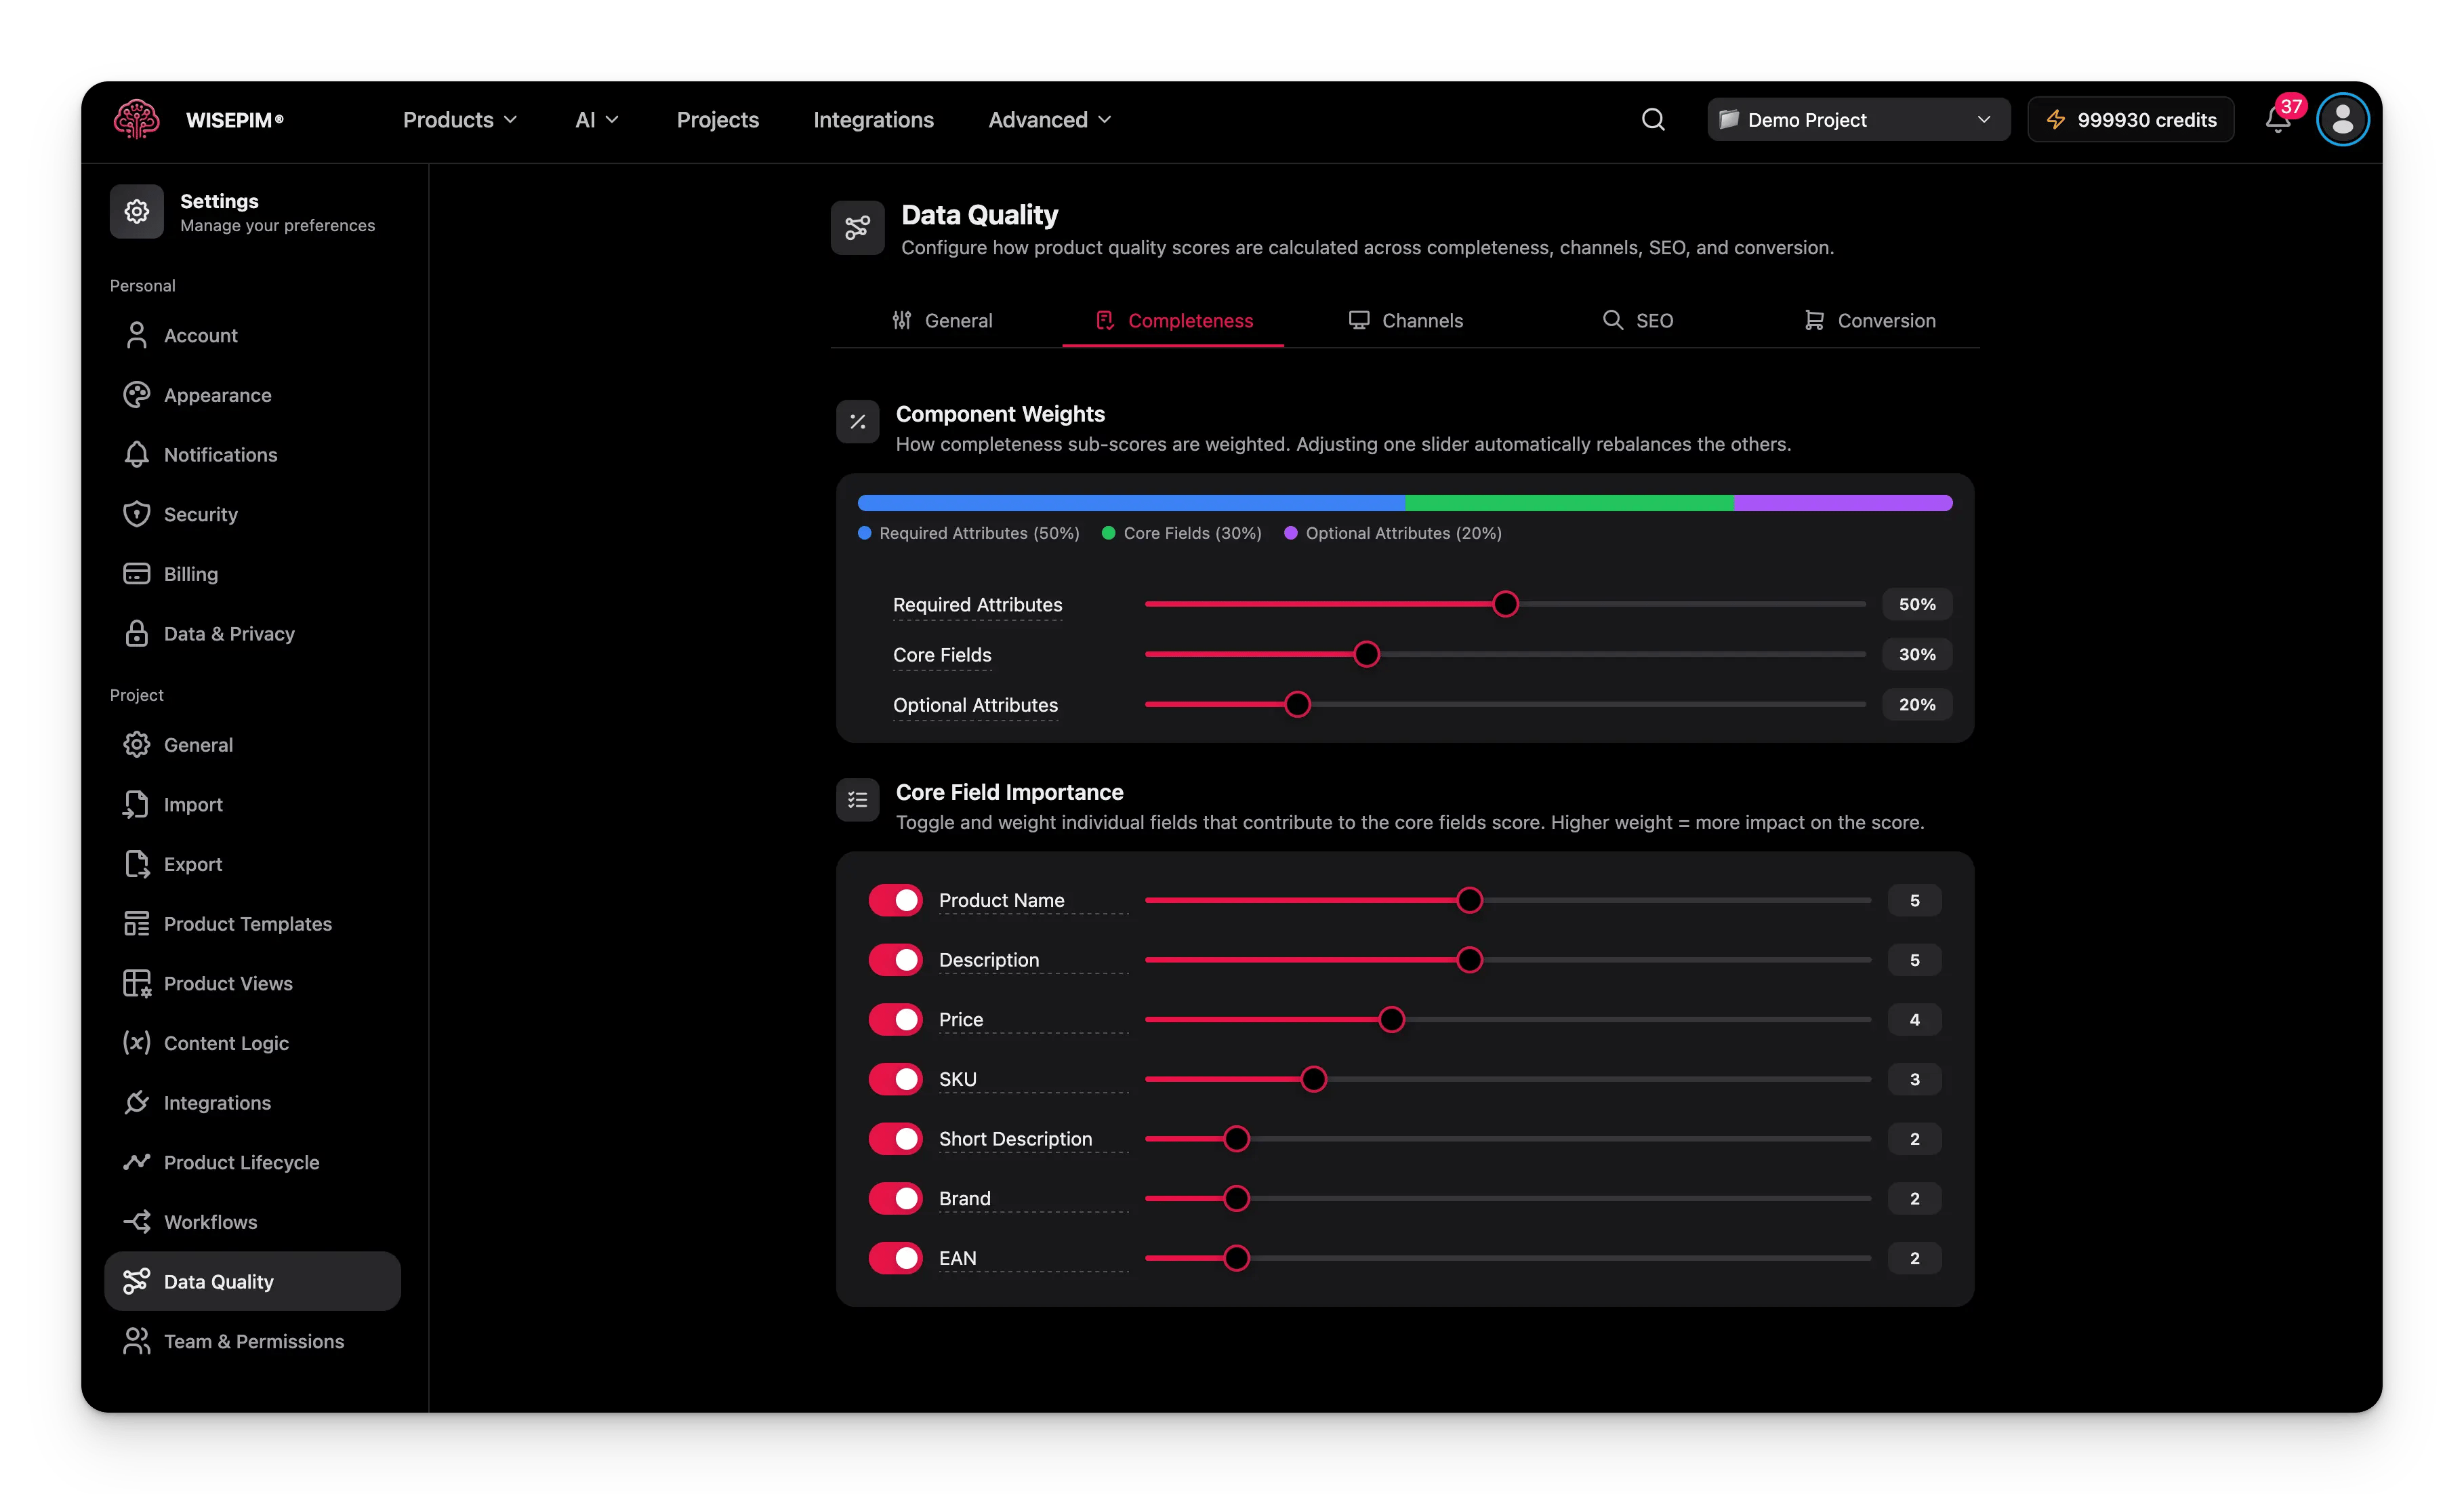Viewport: 2464px width, 1494px height.
Task: Open the Integrations top menu item
Action: point(873,120)
